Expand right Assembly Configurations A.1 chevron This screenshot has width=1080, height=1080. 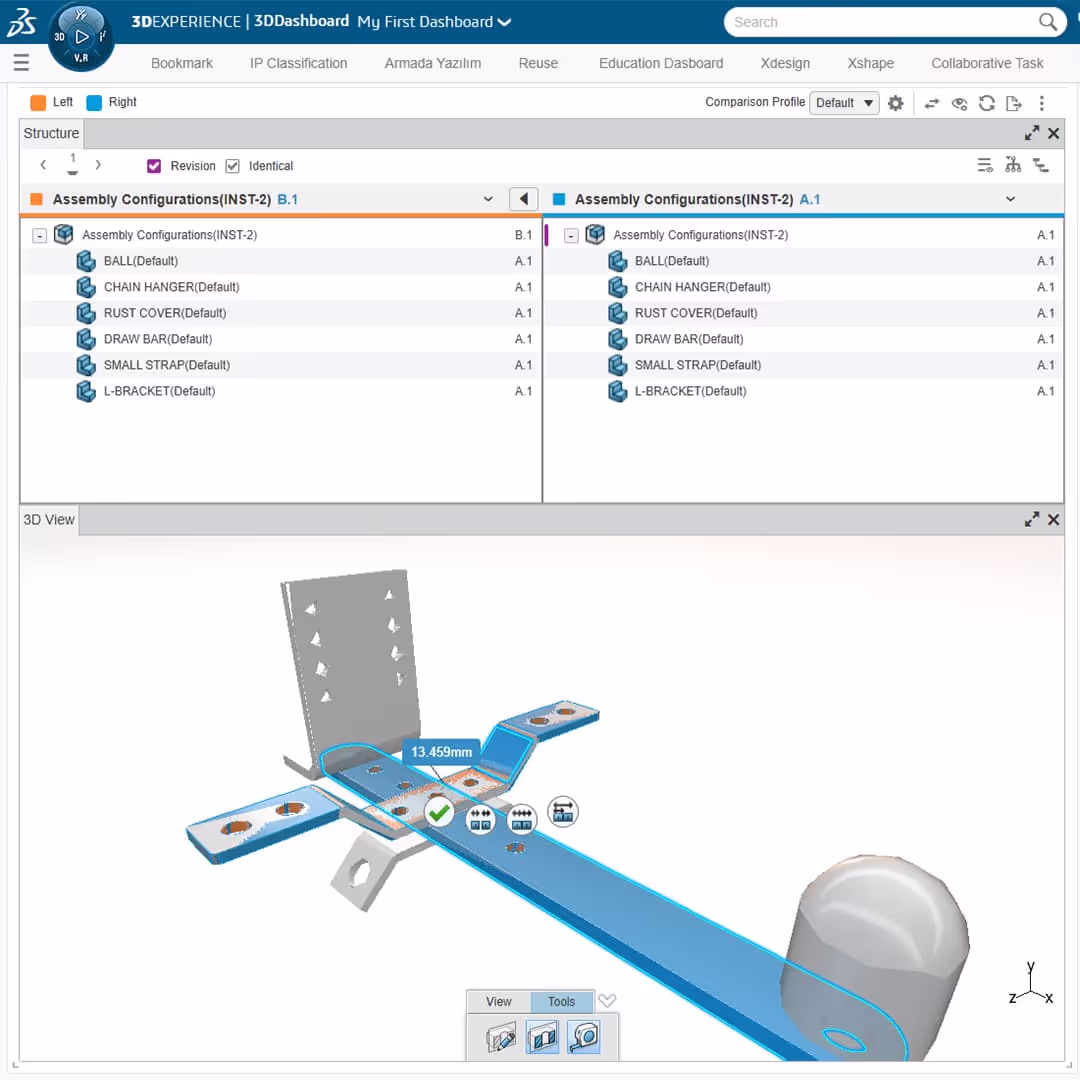pyautogui.click(x=1010, y=199)
